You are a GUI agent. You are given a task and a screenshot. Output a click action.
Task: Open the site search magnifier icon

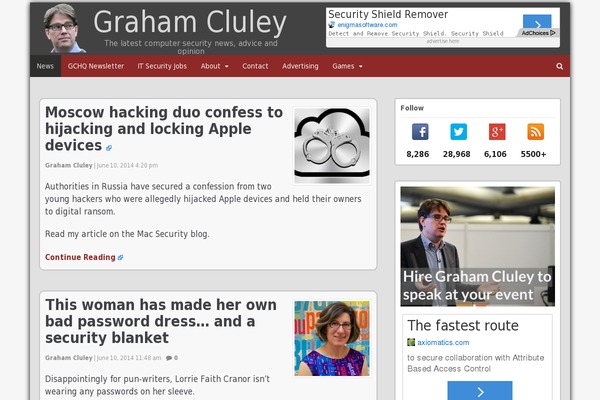559,66
